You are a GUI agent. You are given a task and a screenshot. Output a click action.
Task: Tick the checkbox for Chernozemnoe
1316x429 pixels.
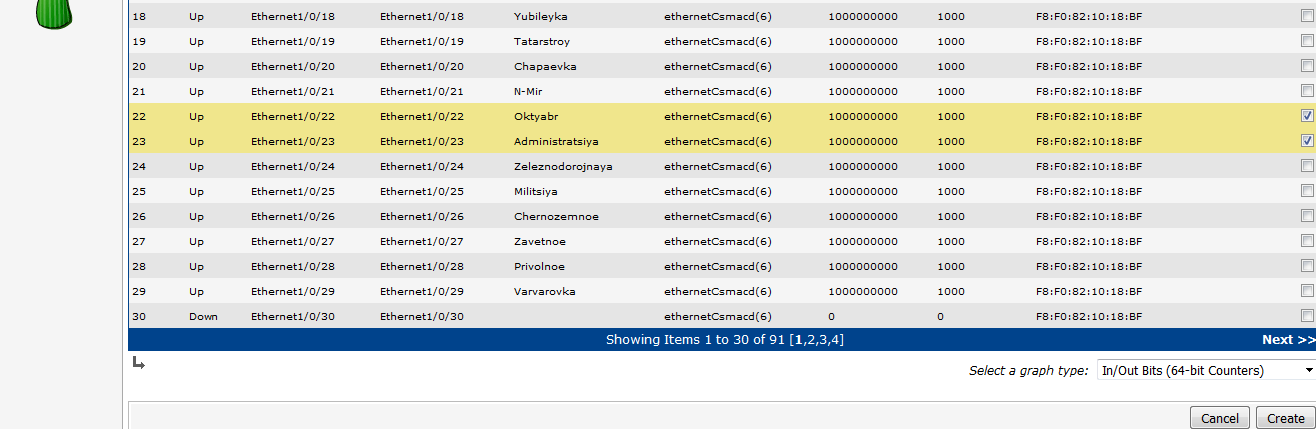1307,216
